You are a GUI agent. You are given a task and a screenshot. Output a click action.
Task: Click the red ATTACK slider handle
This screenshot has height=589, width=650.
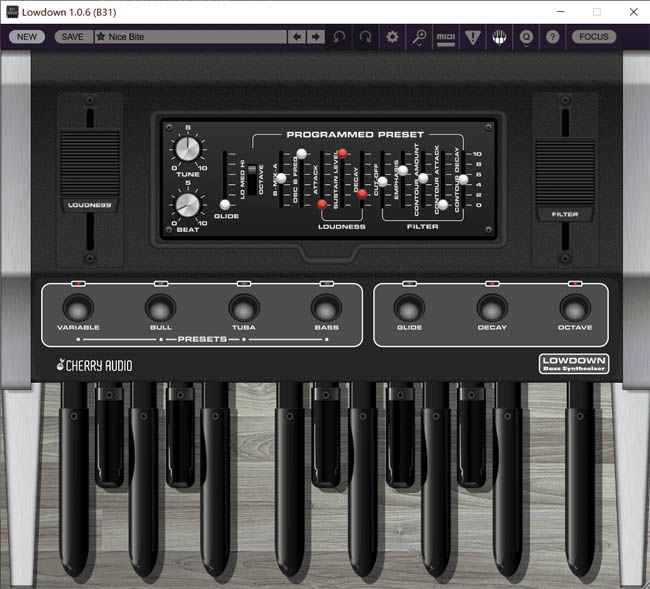[x=322, y=204]
